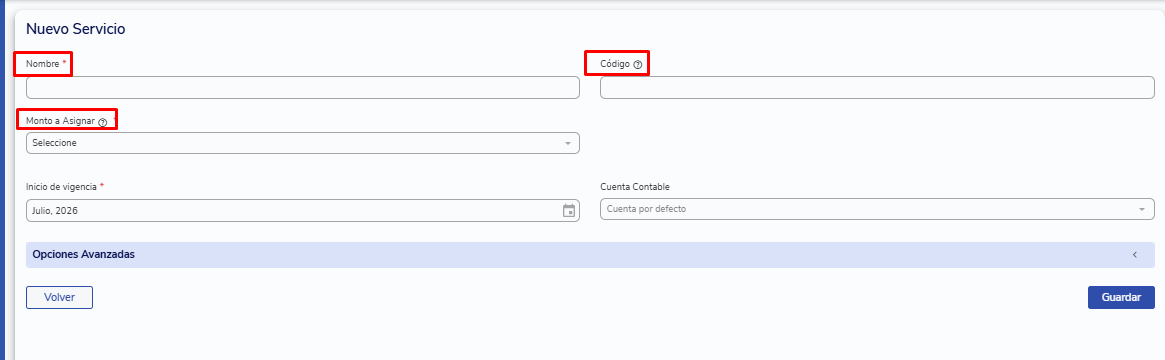Click the Monto a Asignar label text
Viewport: 1165px width, 360px height.
(61, 122)
